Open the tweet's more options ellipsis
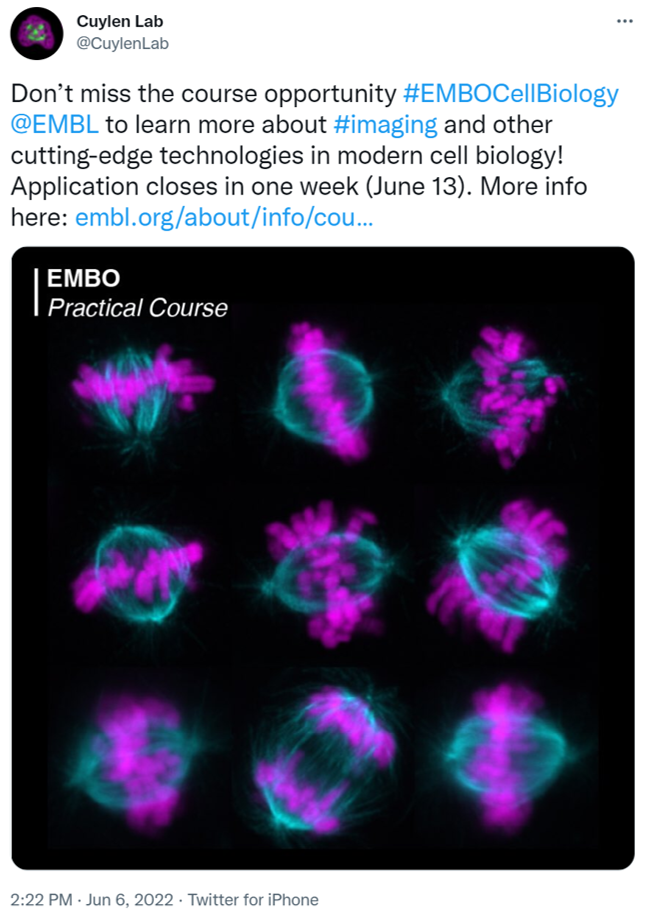Image resolution: width=647 pixels, height=916 pixels. (x=624, y=20)
